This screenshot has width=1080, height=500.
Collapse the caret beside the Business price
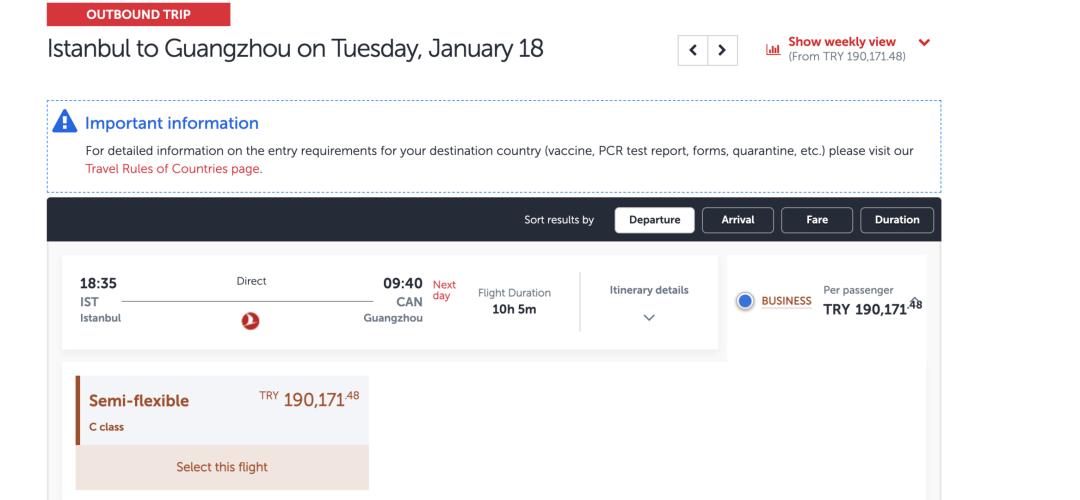(x=913, y=299)
